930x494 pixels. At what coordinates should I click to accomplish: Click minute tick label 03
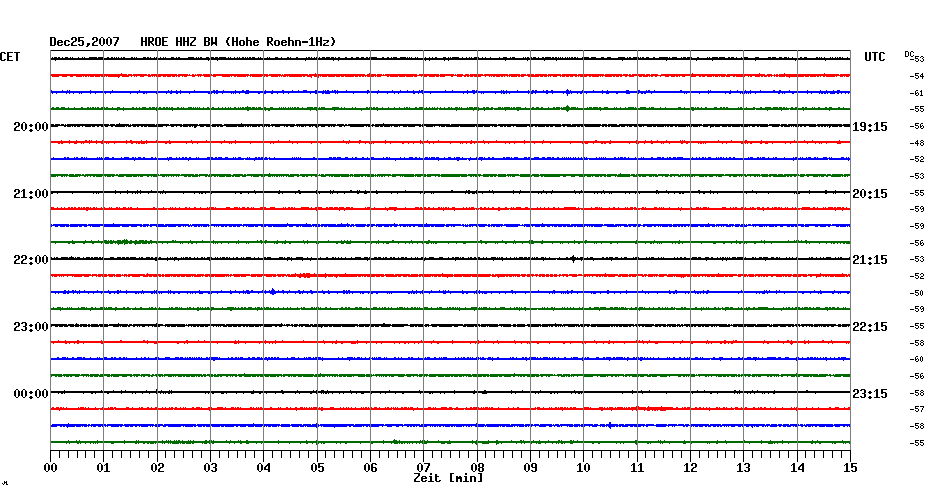pyautogui.click(x=211, y=468)
